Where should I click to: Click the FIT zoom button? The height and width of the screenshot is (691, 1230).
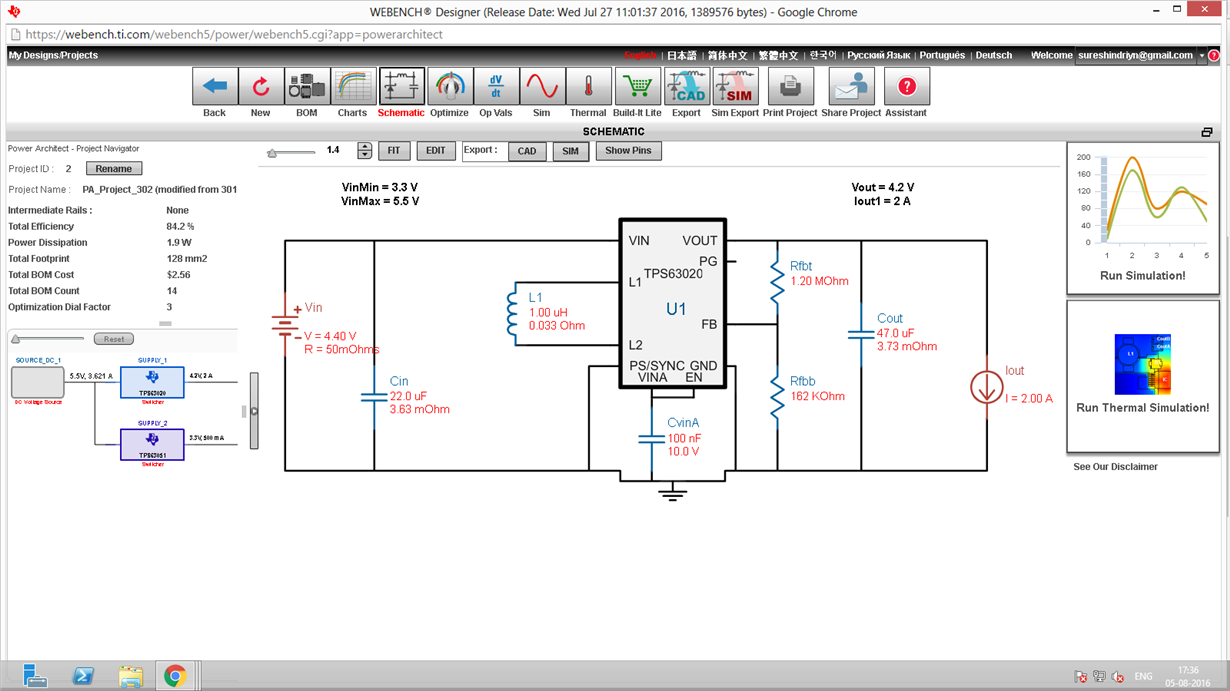coord(395,151)
